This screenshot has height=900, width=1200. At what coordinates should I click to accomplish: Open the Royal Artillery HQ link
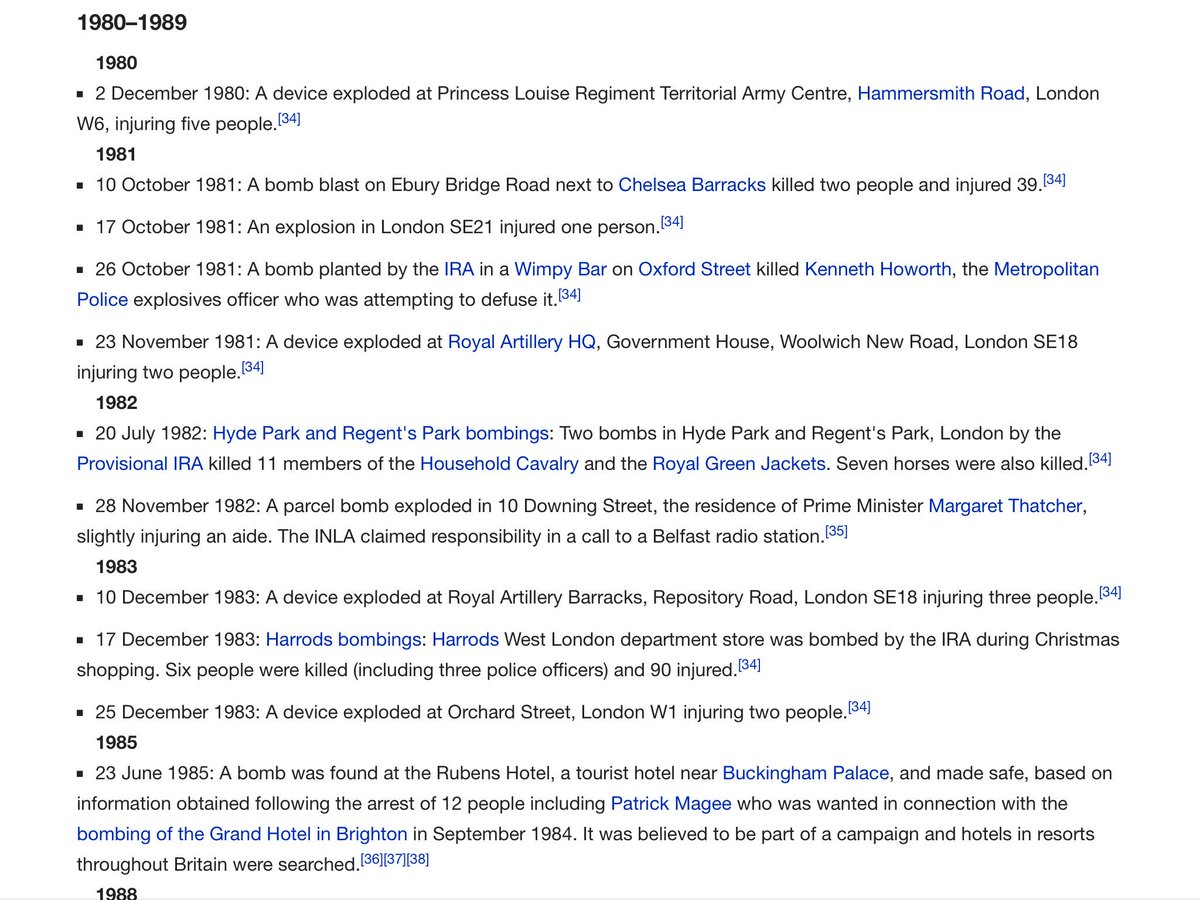click(x=522, y=341)
